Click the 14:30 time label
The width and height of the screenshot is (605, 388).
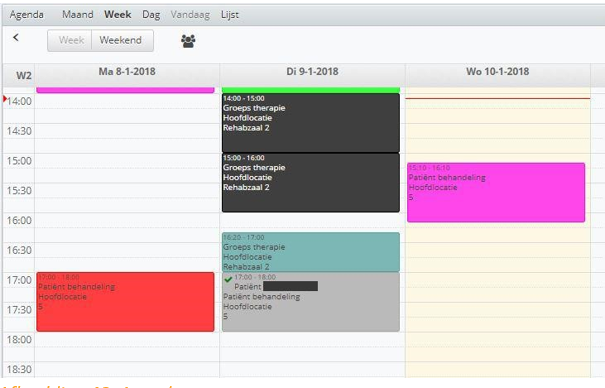[19, 131]
